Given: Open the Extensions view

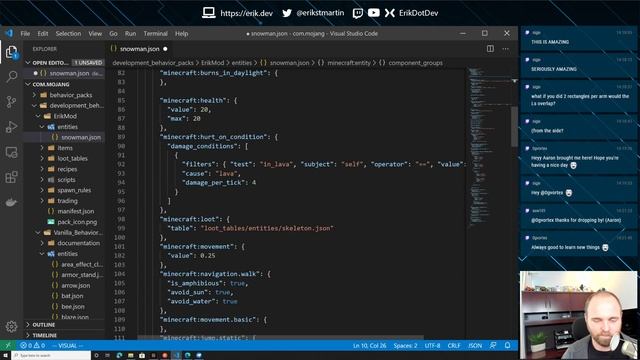Looking at the screenshot, I should tap(11, 177).
